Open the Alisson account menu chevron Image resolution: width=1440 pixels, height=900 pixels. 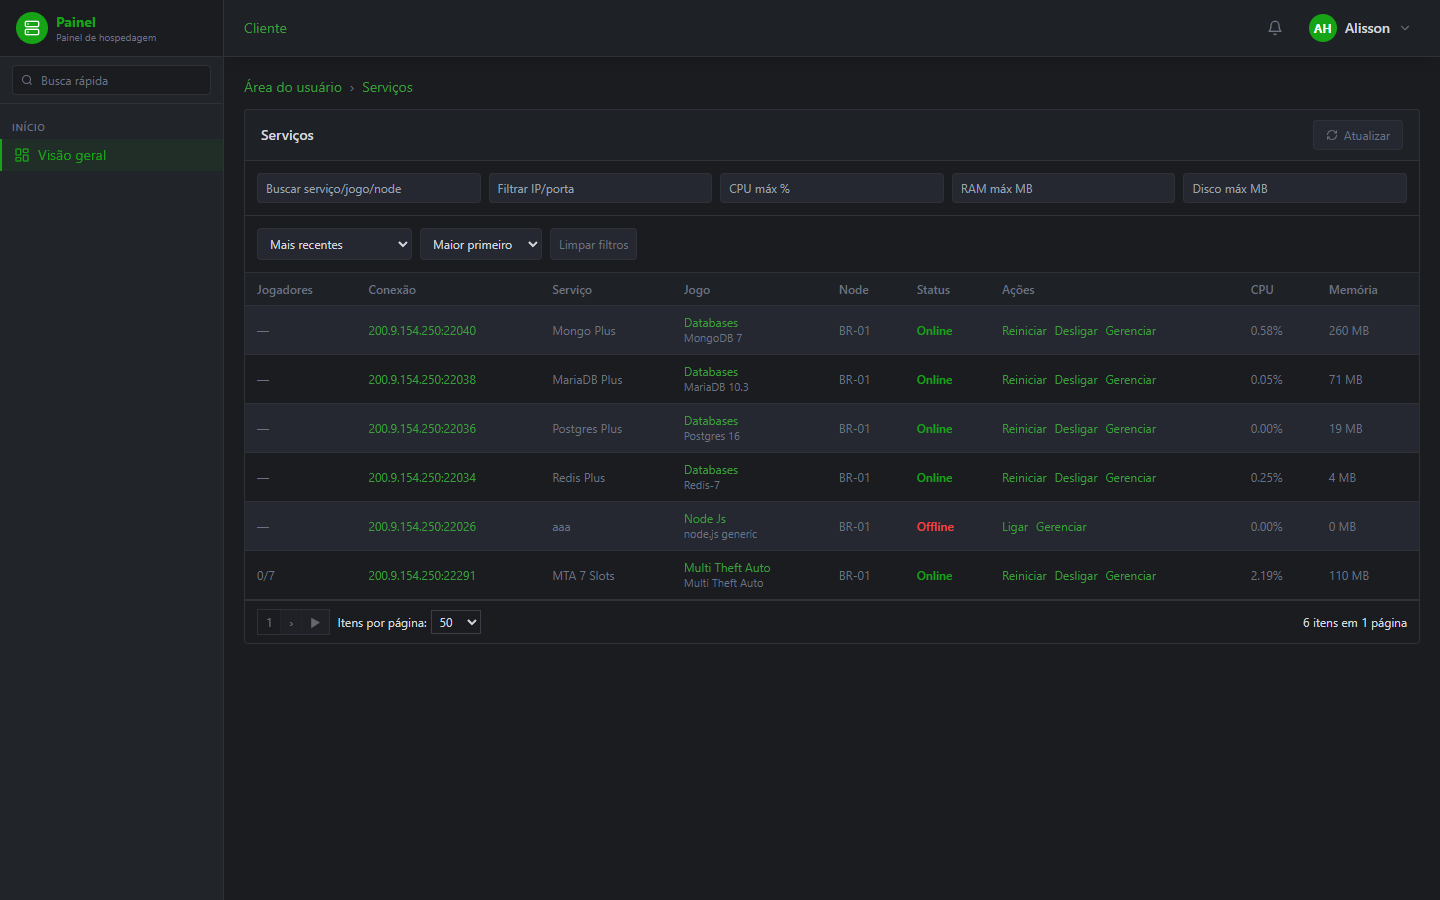click(1405, 28)
